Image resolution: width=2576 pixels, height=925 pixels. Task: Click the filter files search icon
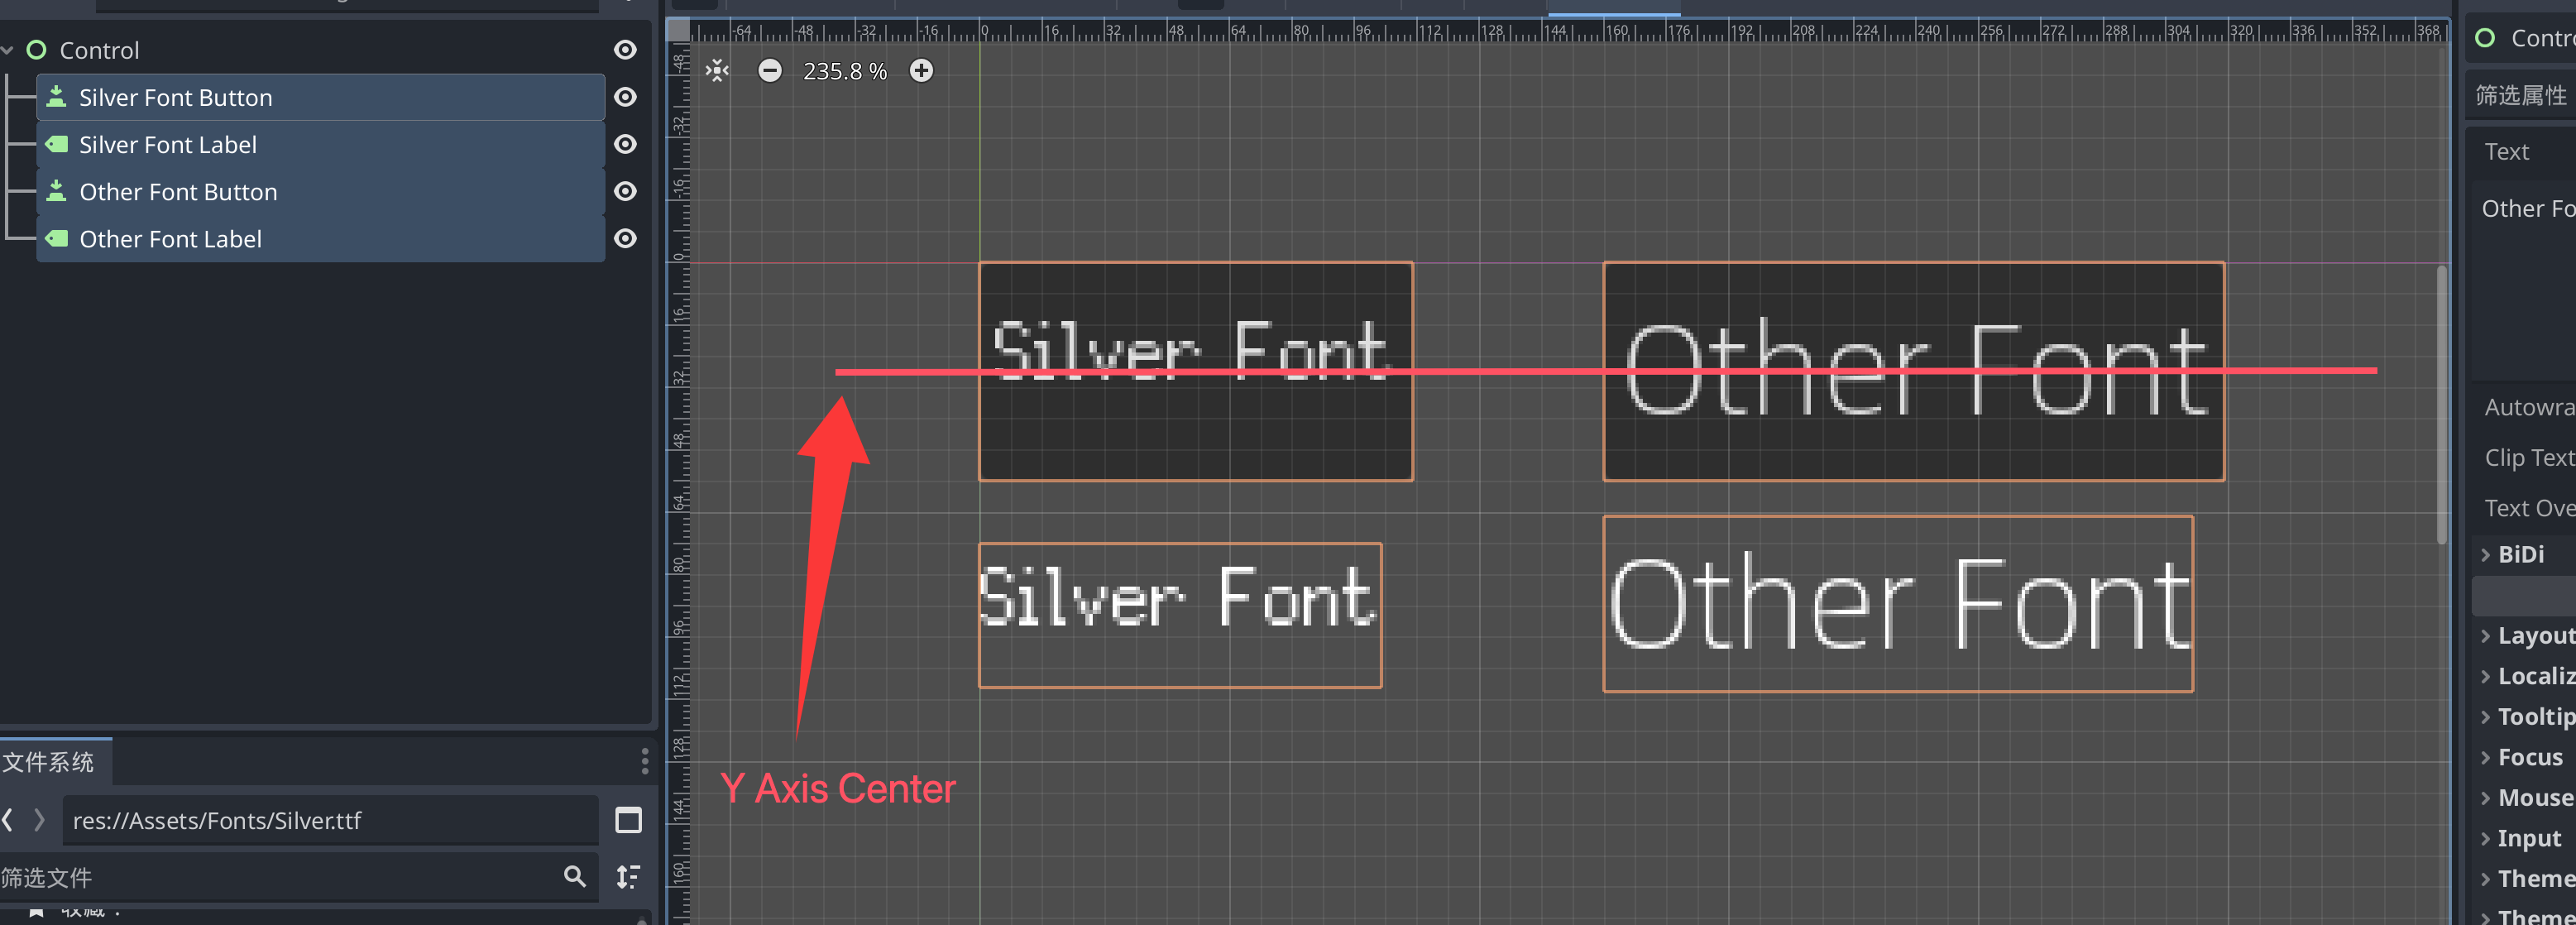click(574, 877)
